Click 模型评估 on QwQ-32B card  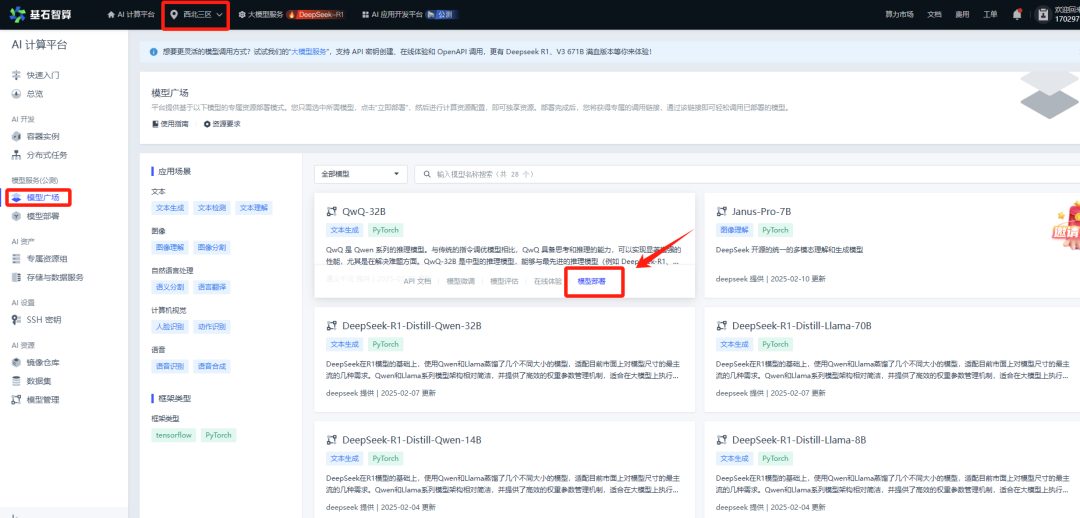[x=503, y=282]
